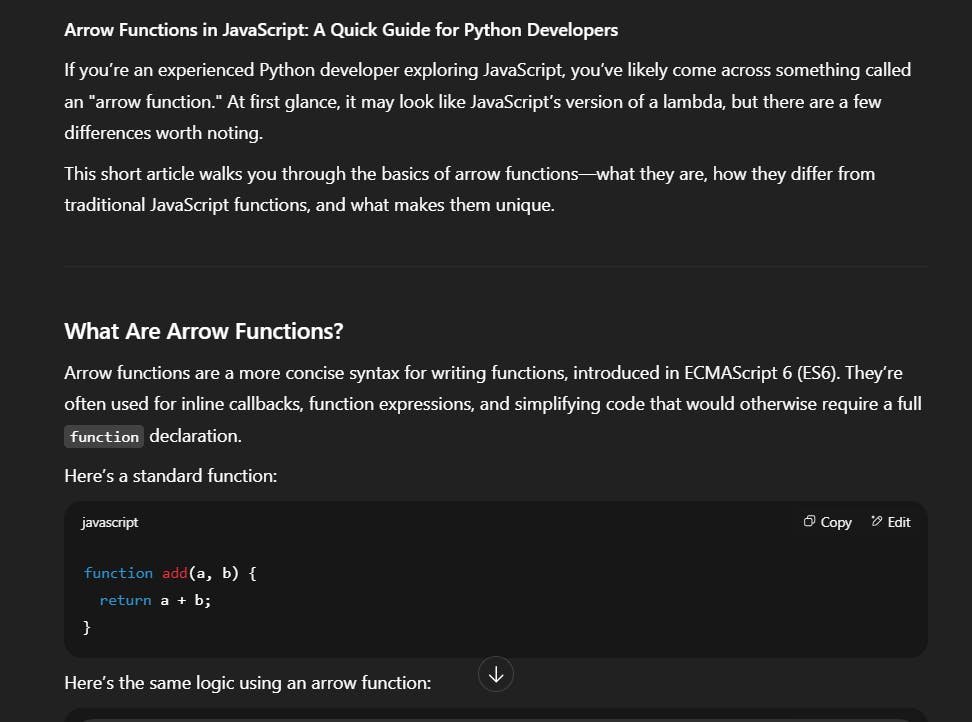Select the article title heading
Viewport: 972px width, 722px height.
click(x=340, y=29)
